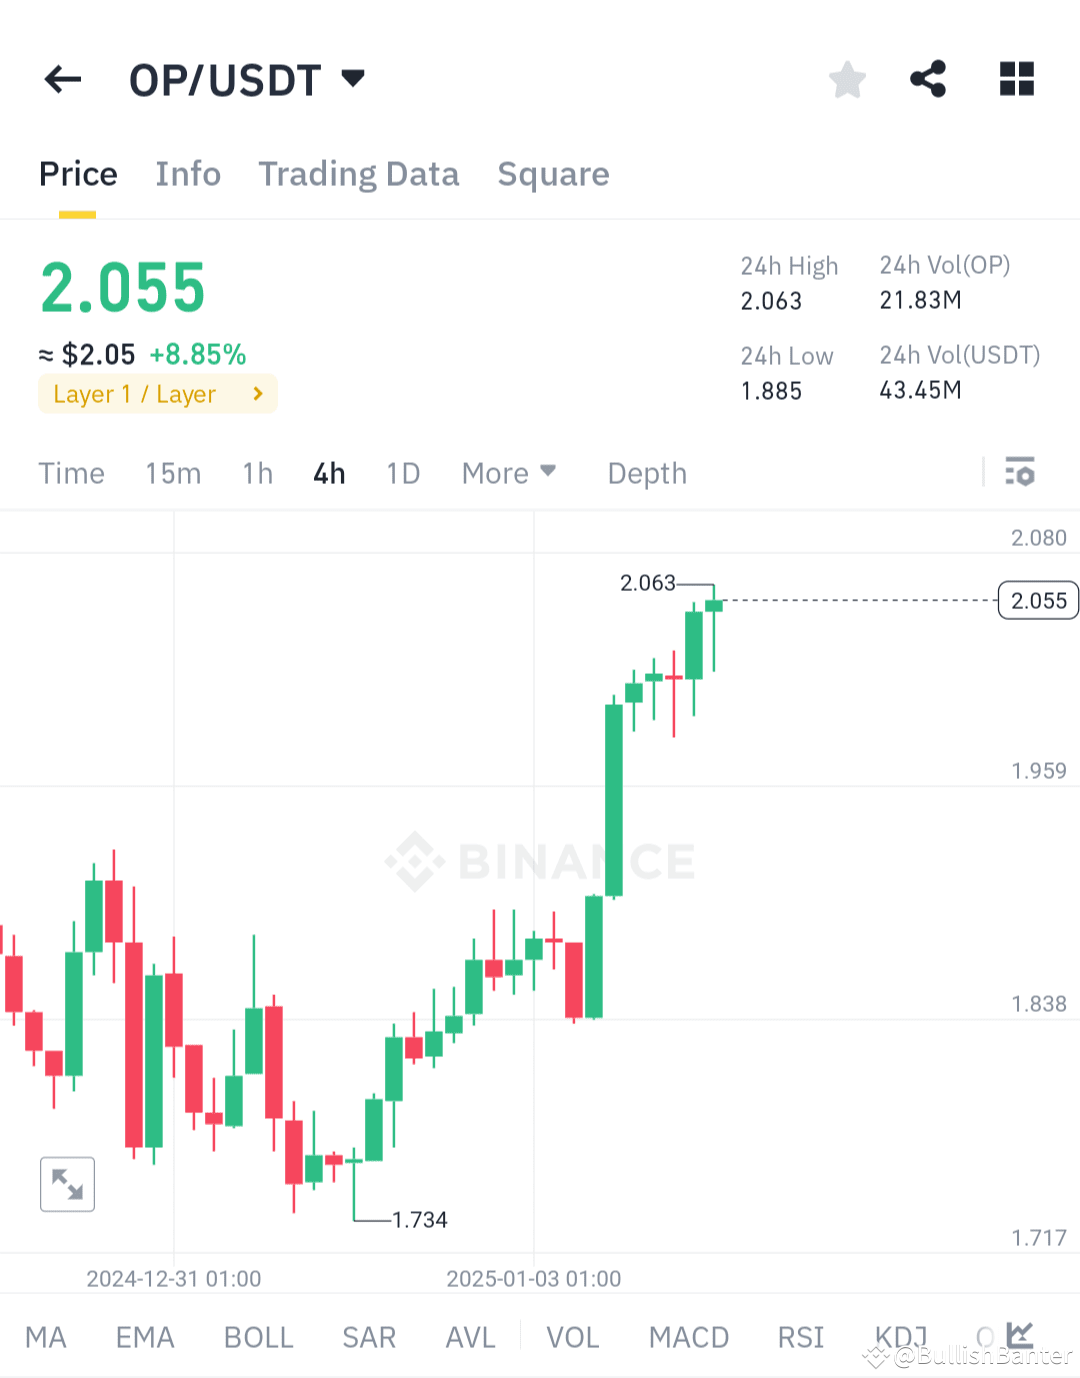This screenshot has height=1378, width=1080.
Task: Expand the chart to fullscreen
Action: tap(66, 1184)
